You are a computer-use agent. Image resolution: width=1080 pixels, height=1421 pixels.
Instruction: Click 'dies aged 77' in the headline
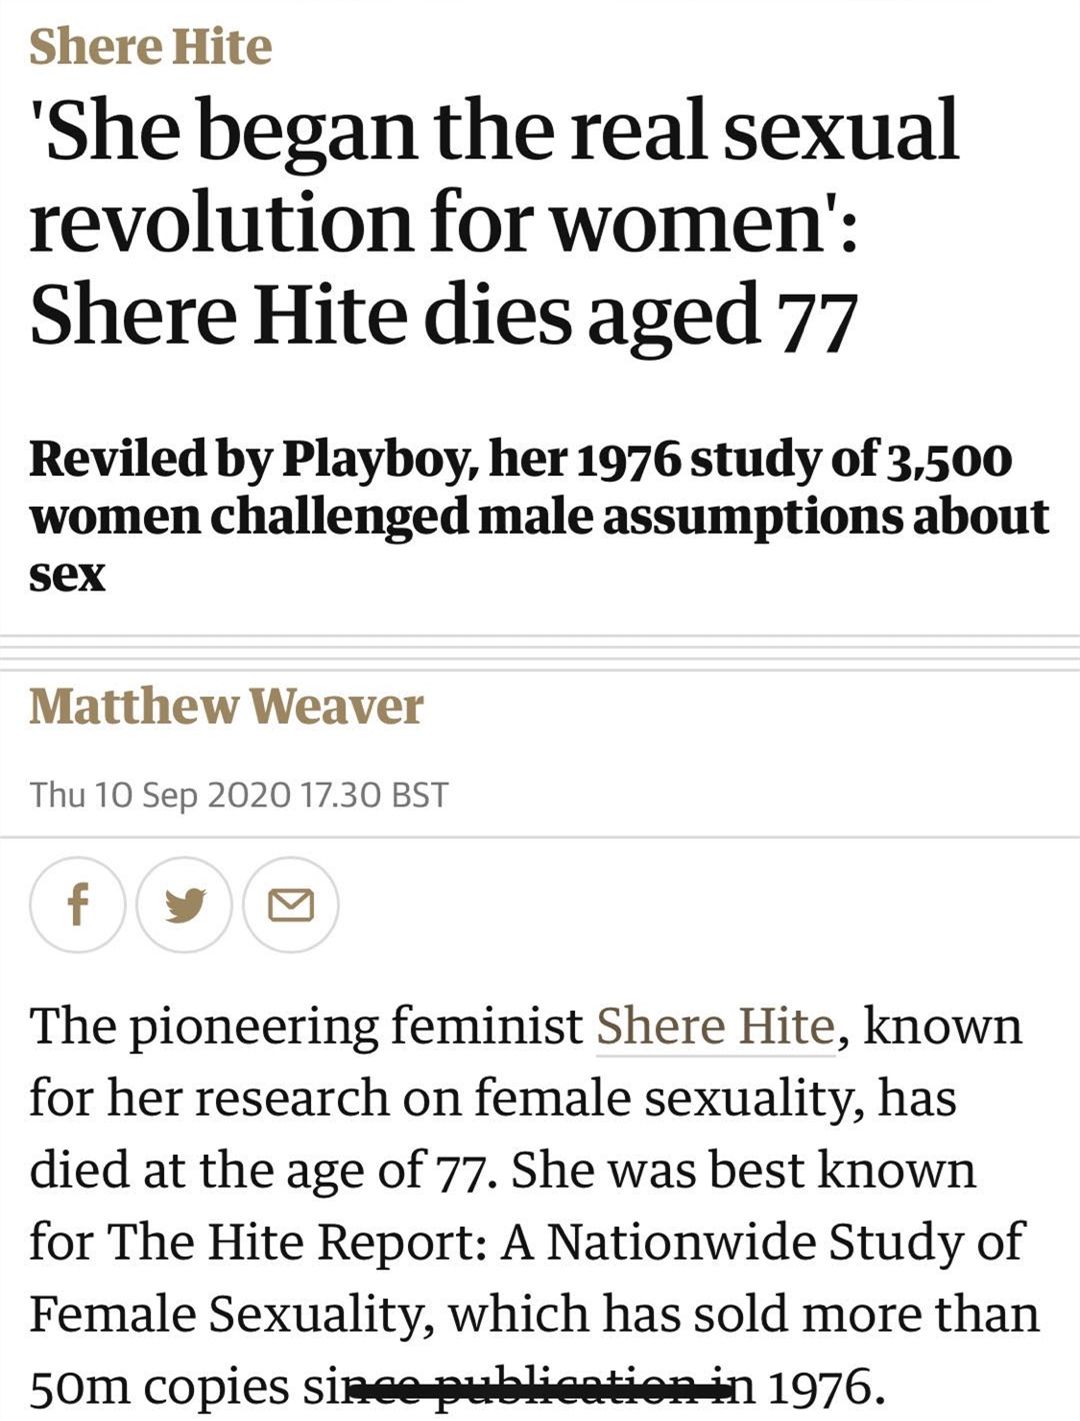click(x=640, y=312)
